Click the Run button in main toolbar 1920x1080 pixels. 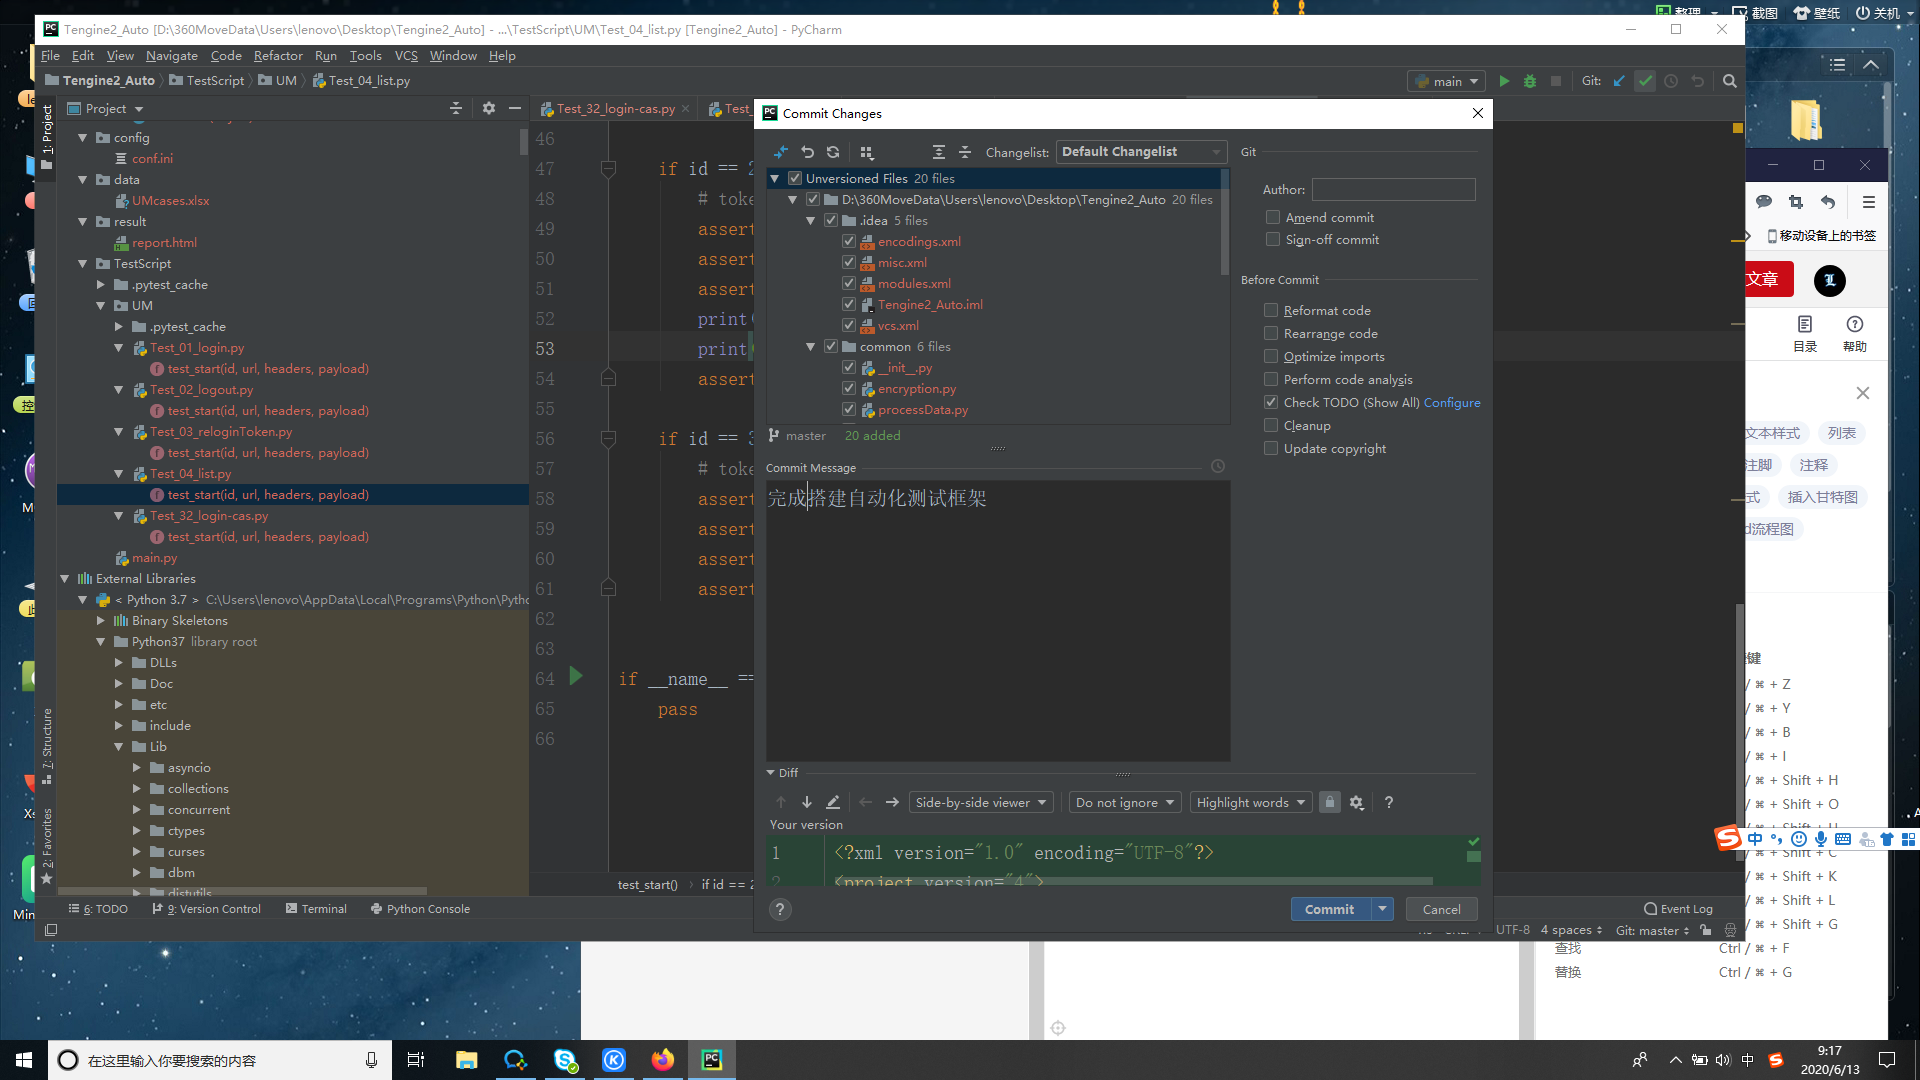1504,81
